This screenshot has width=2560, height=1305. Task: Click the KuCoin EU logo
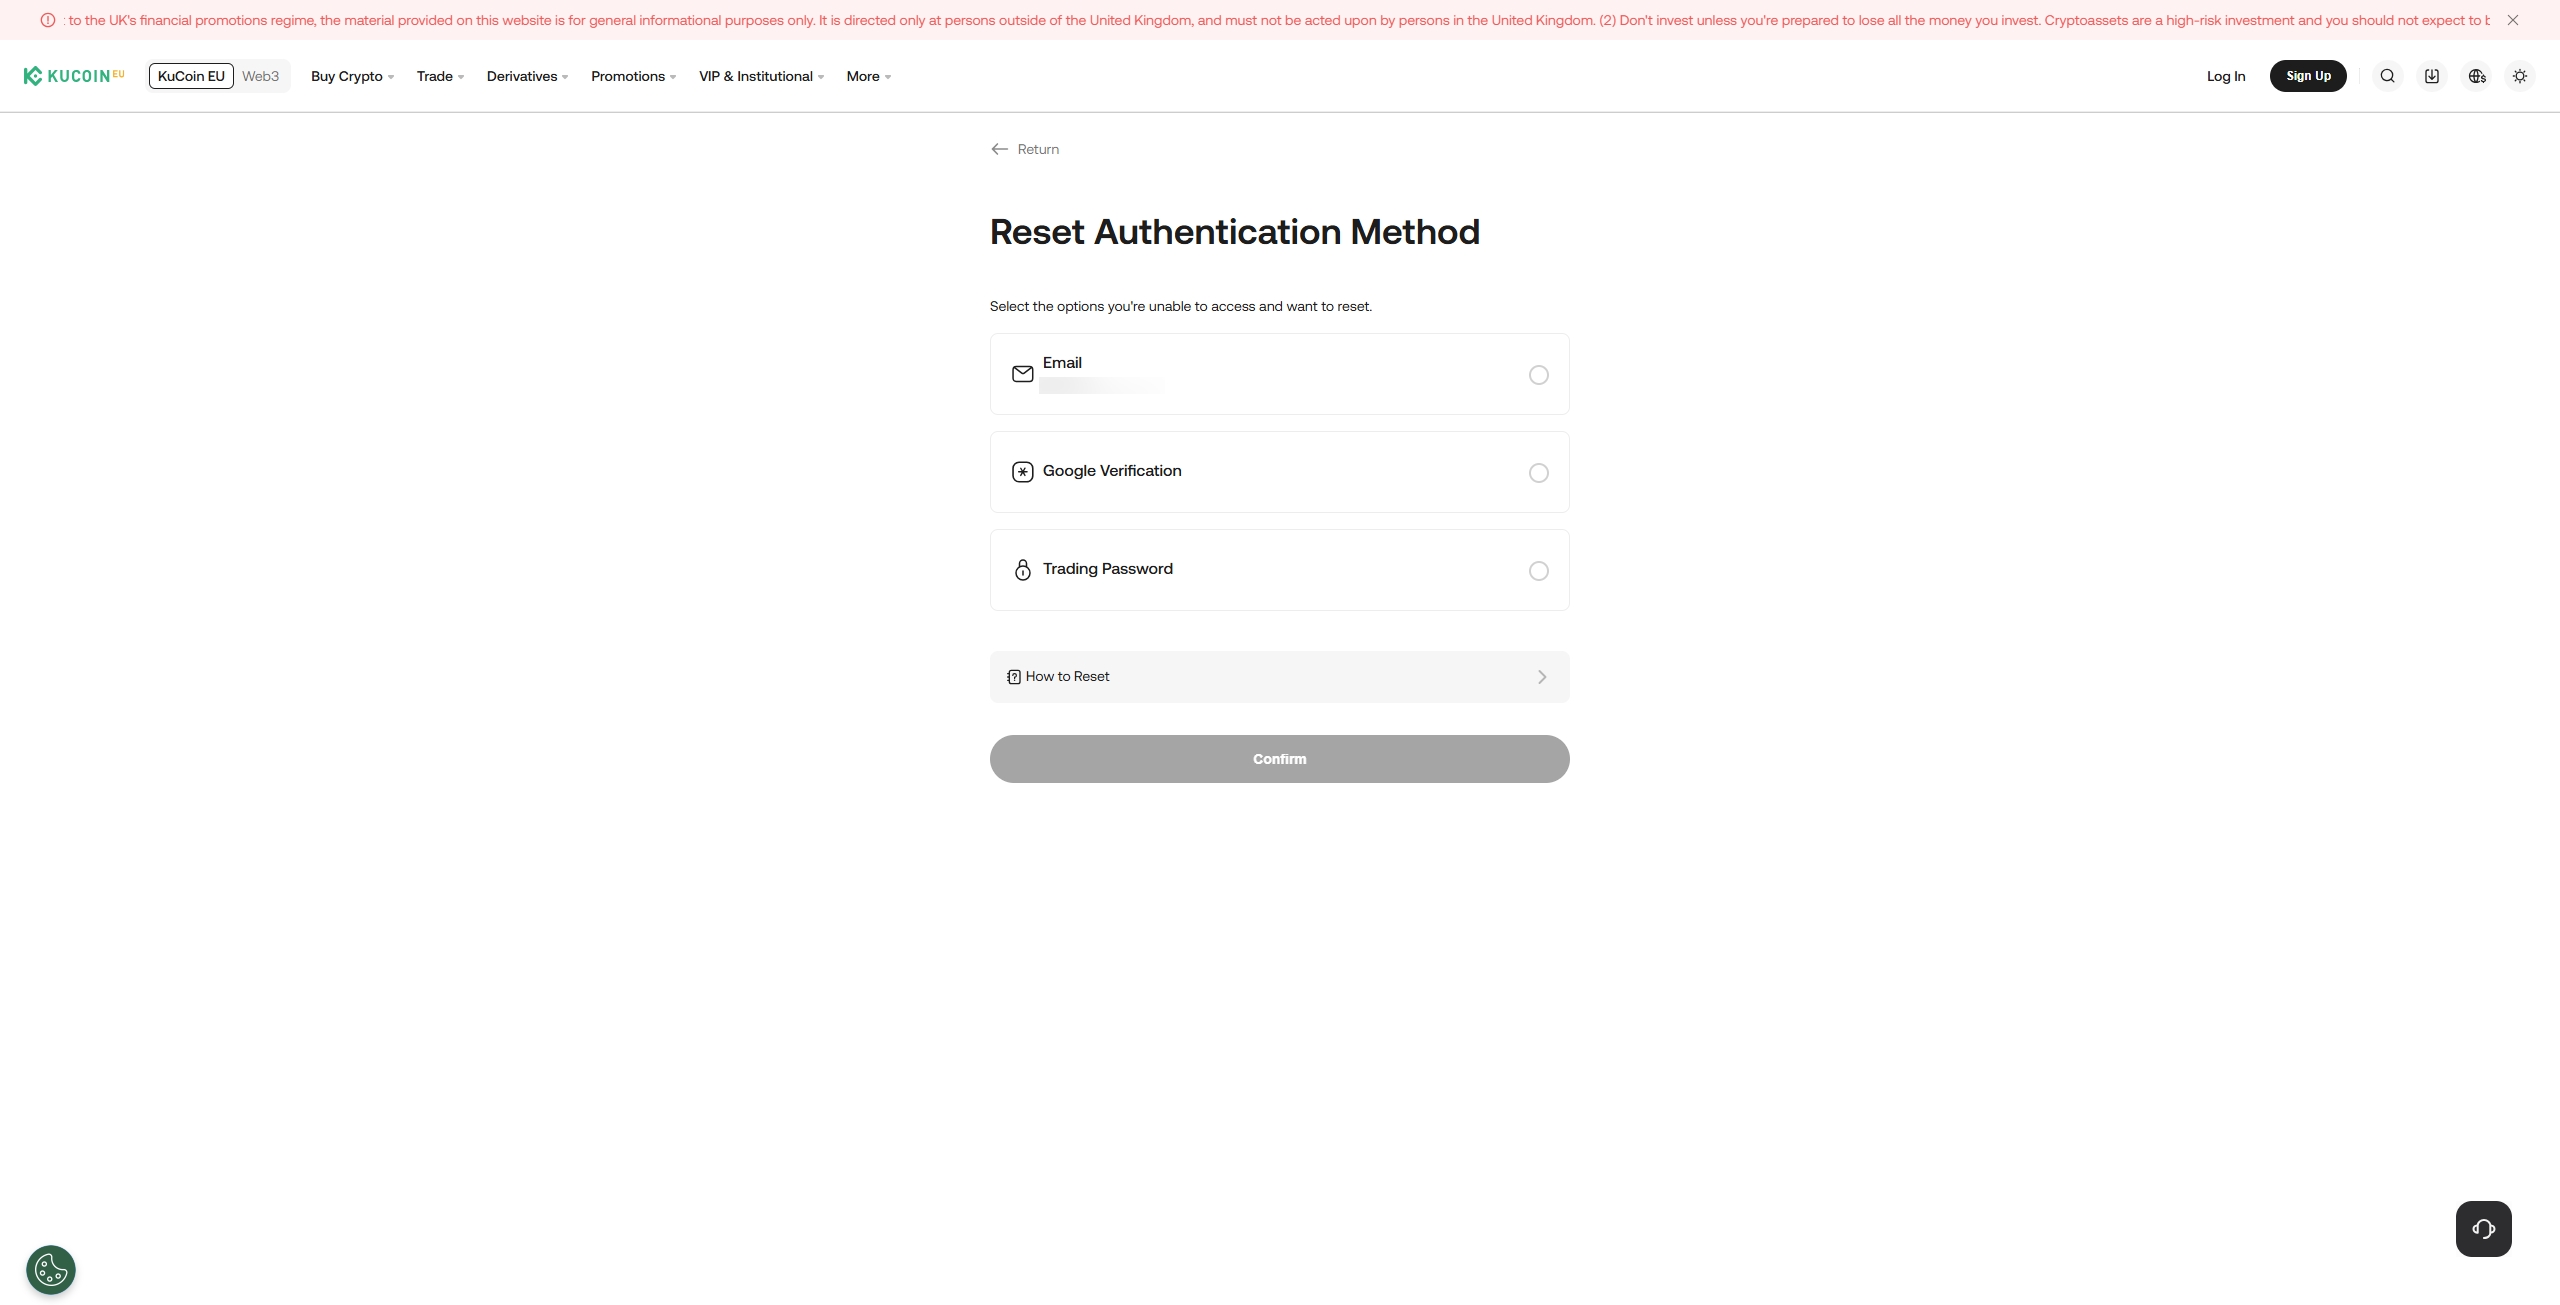click(x=74, y=76)
